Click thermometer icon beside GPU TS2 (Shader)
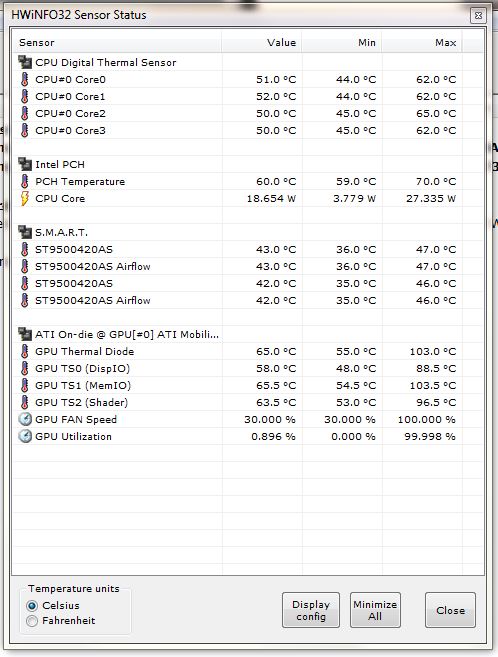The width and height of the screenshot is (498, 657). 25,402
